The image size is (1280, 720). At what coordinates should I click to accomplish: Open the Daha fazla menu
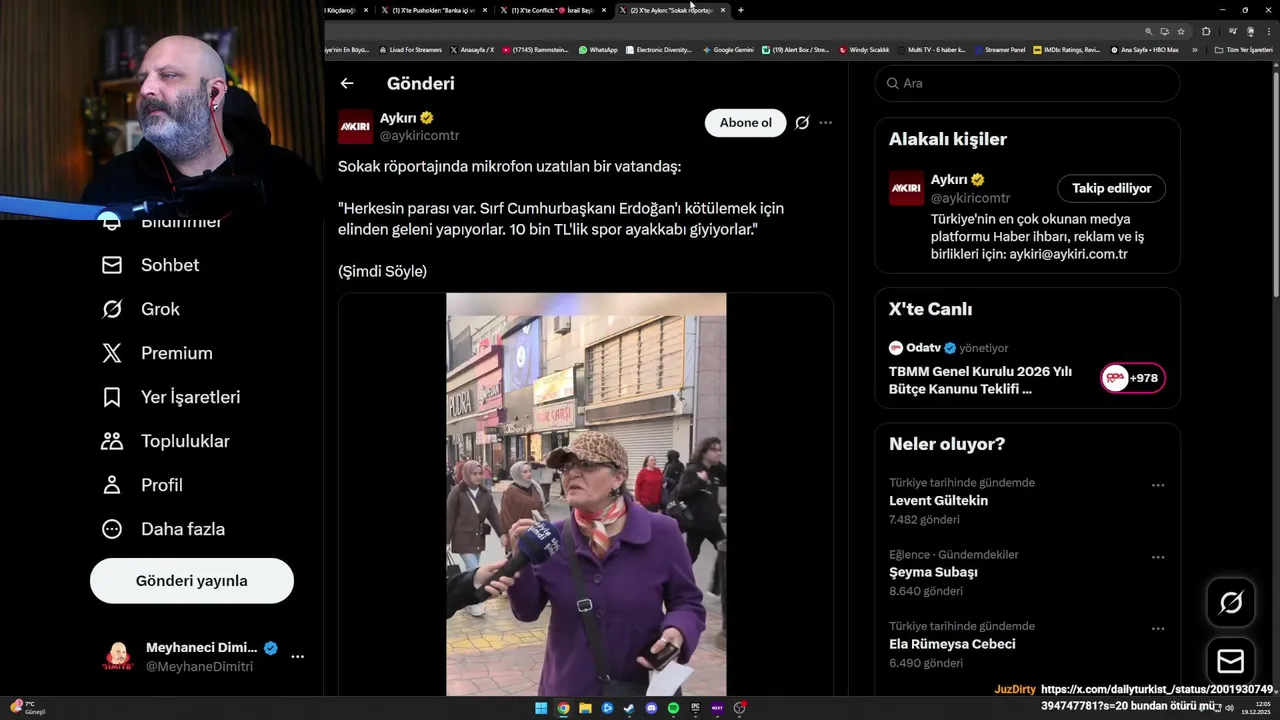point(163,529)
